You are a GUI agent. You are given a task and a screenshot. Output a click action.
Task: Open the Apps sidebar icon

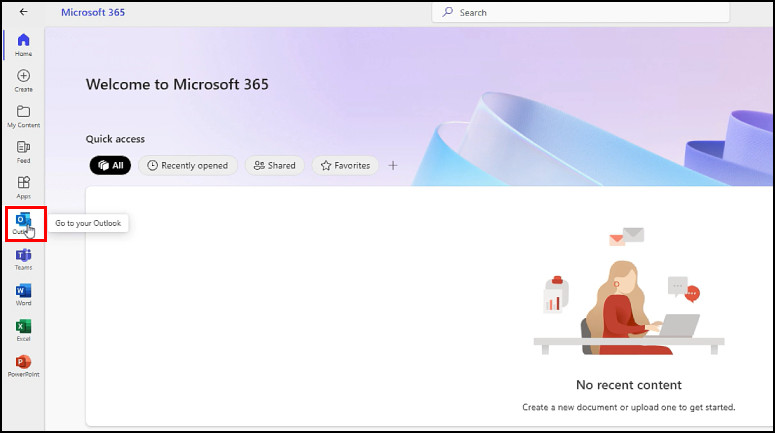pos(23,188)
